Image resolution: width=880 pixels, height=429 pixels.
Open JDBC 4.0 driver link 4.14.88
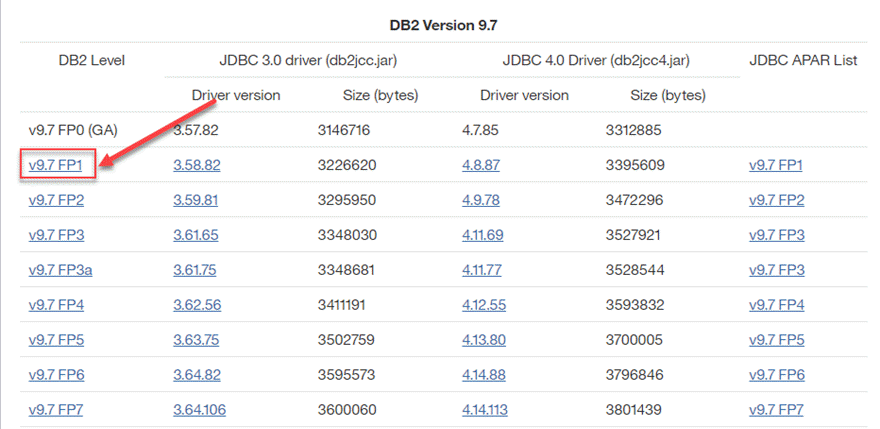pos(484,375)
